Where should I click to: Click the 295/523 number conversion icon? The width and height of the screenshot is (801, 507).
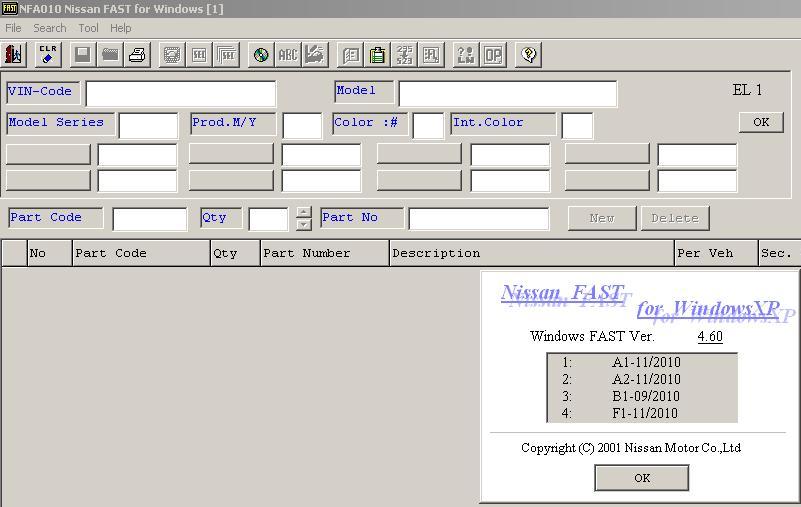405,54
